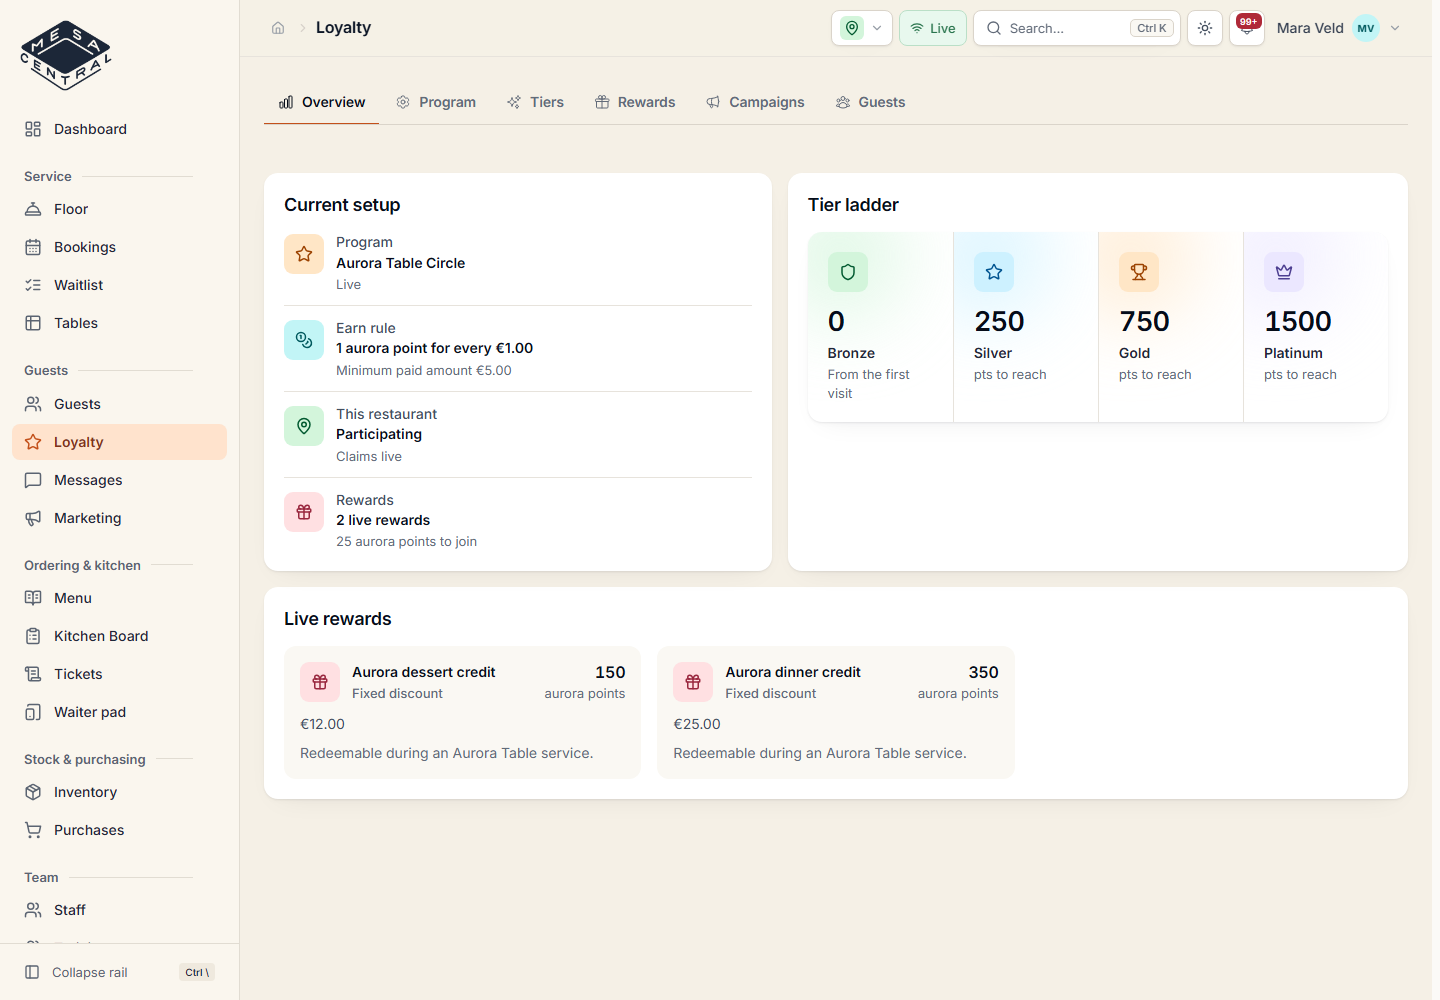1440x1000 pixels.
Task: Click the Program star icon in Current setup
Action: (304, 254)
